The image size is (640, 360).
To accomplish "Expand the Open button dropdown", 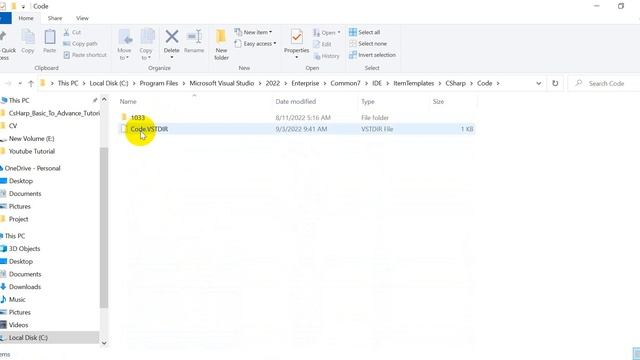I will coord(339,32).
